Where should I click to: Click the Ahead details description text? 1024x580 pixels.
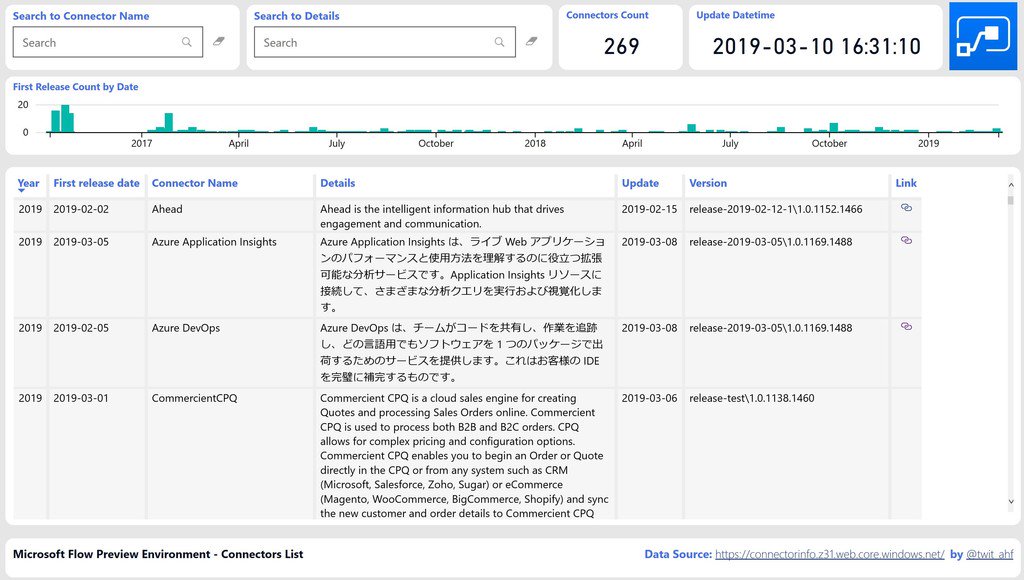pyautogui.click(x=442, y=216)
